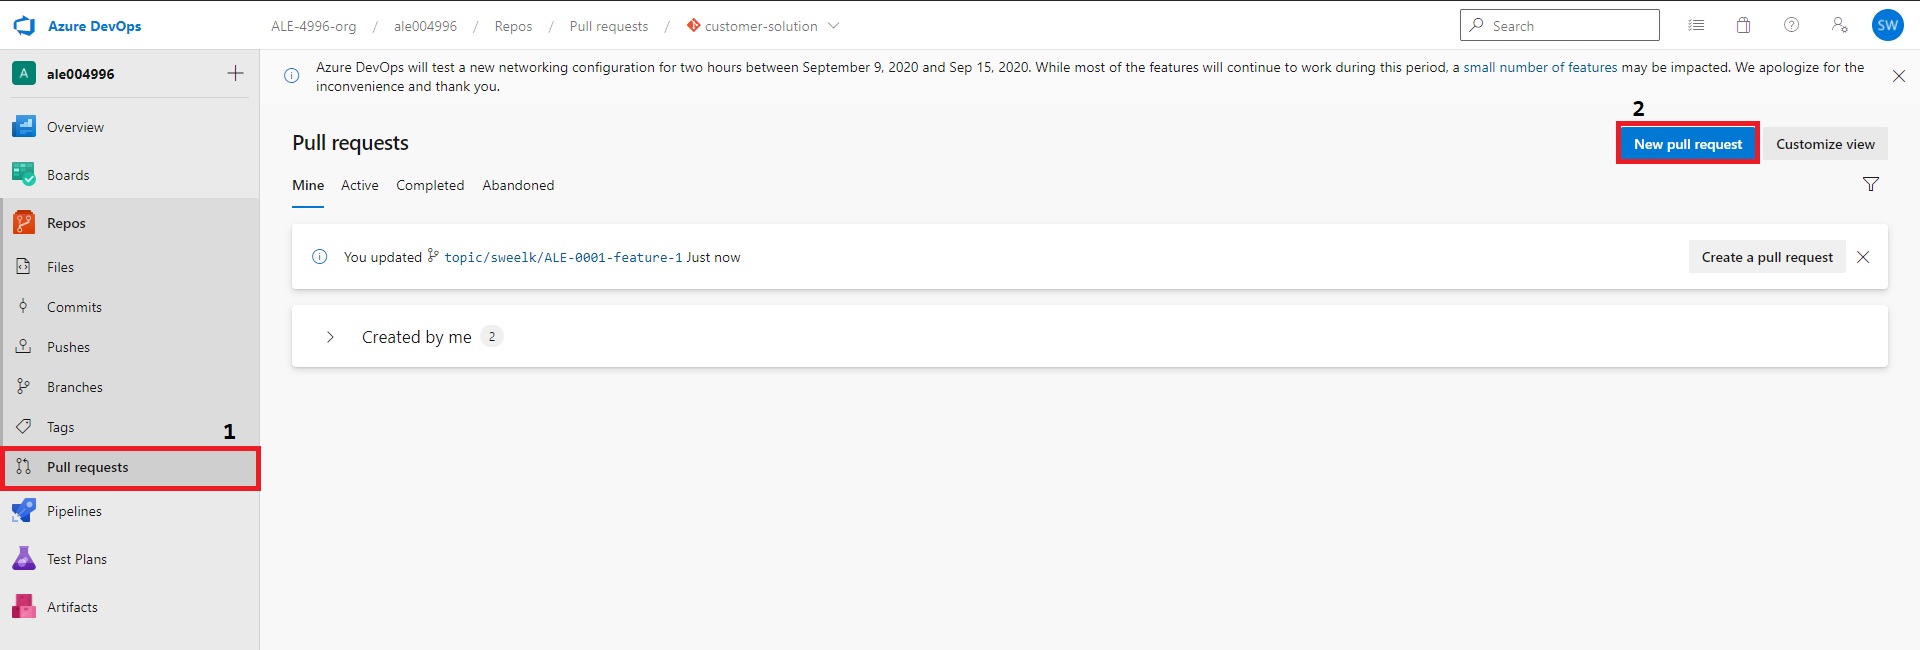
Task: Click the New pull request button
Action: [x=1687, y=144]
